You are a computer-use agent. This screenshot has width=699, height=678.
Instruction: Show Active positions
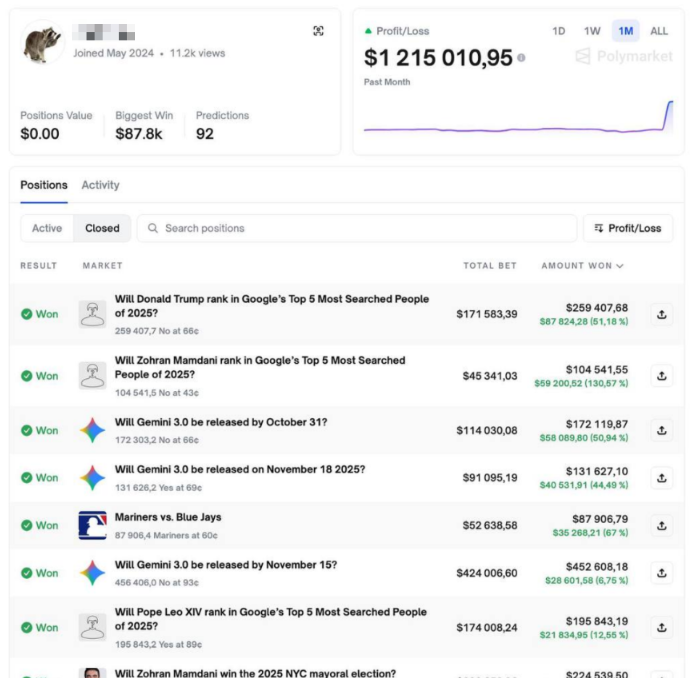[x=47, y=228]
